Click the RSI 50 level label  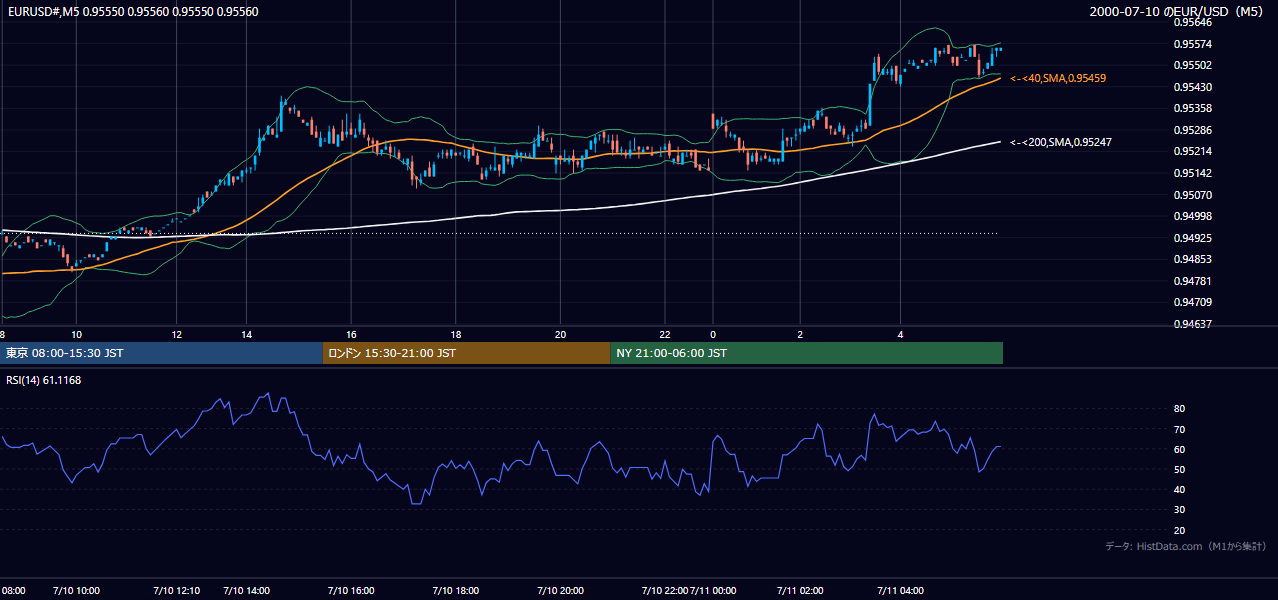(x=1180, y=469)
